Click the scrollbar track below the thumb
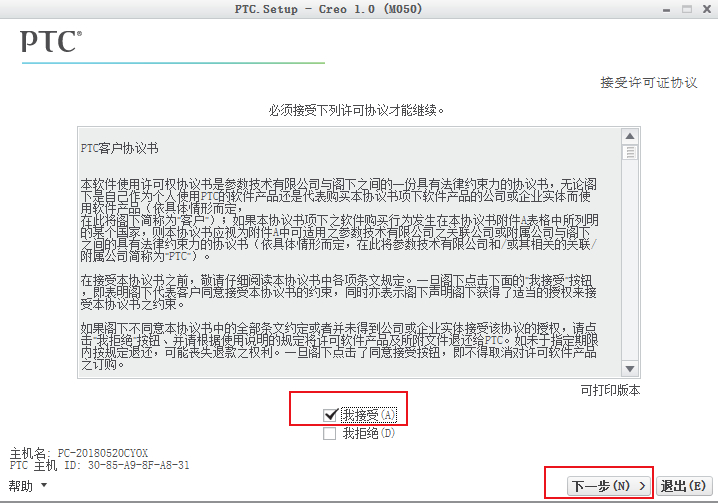Image resolution: width=718 pixels, height=503 pixels. pyautogui.click(x=630, y=261)
